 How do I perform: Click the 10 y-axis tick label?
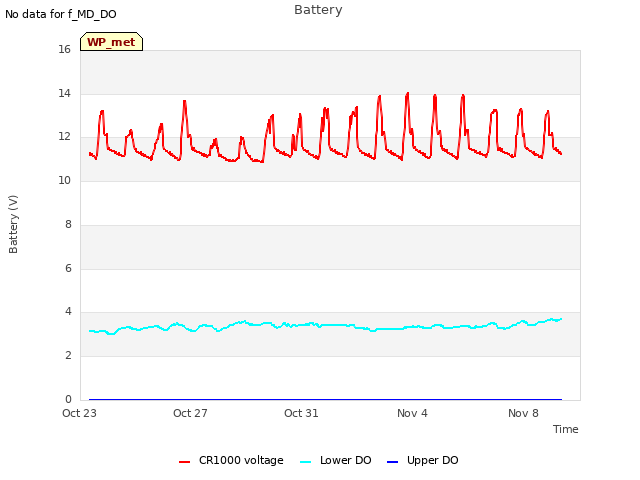pos(64,180)
